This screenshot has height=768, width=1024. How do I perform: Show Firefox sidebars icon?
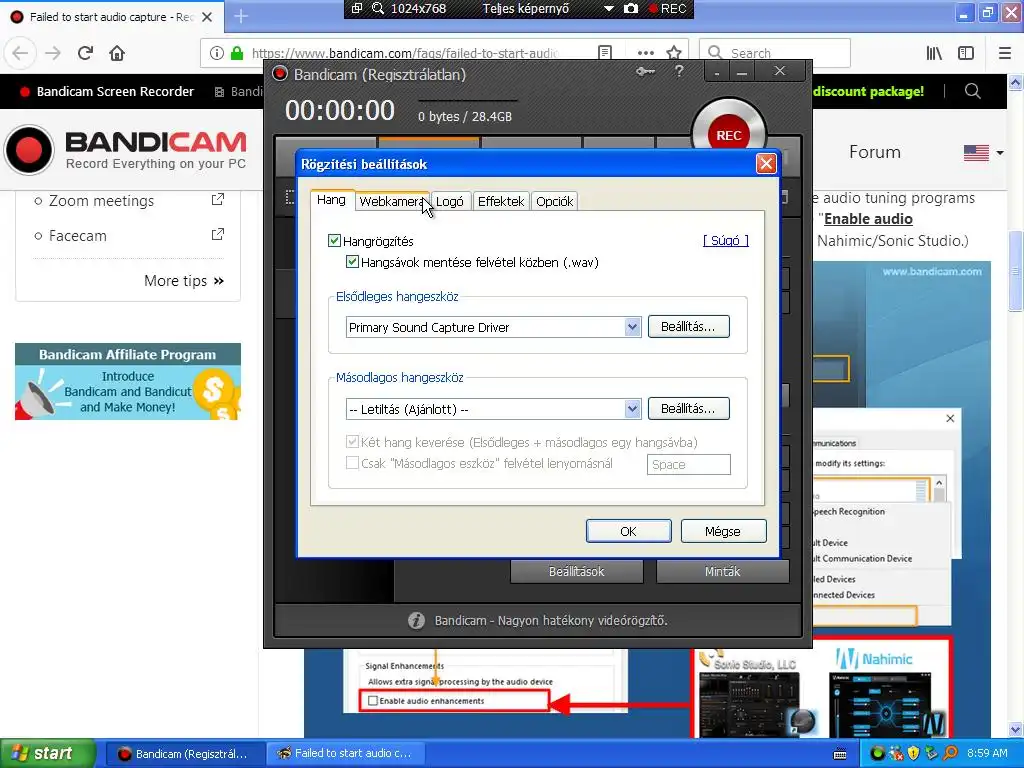pyautogui.click(x=966, y=53)
